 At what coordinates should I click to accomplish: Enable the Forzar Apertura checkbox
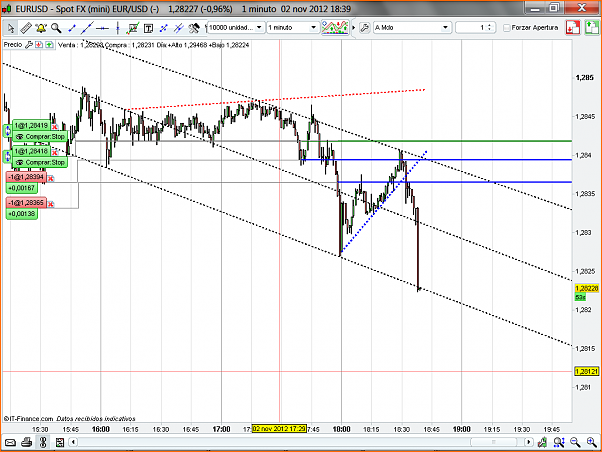(x=507, y=28)
